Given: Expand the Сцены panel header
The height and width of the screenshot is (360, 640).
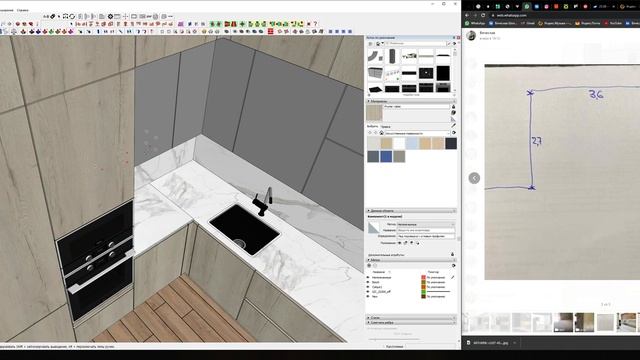Looking at the screenshot, I should pos(411,318).
